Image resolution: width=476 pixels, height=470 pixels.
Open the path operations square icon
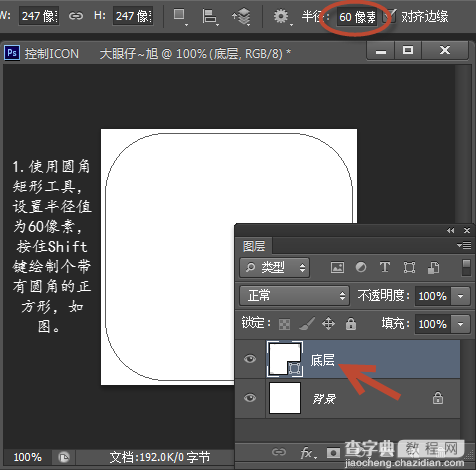pyautogui.click(x=180, y=16)
